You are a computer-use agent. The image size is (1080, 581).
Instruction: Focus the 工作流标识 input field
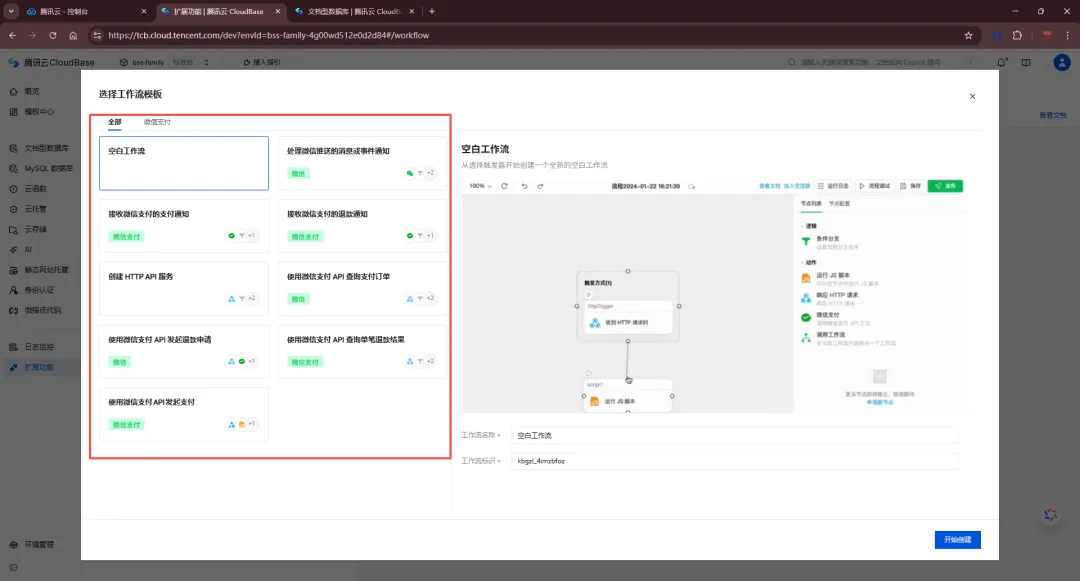point(734,461)
